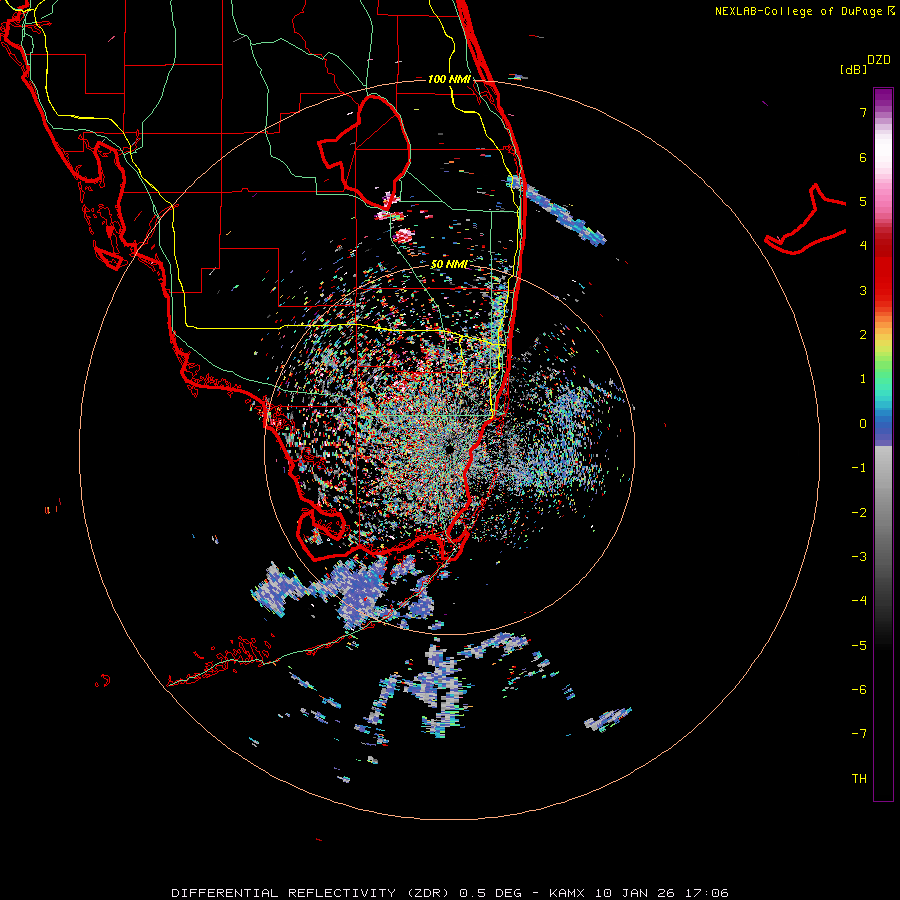
Task: Click the red Bahamas island outline at right
Action: 806,221
